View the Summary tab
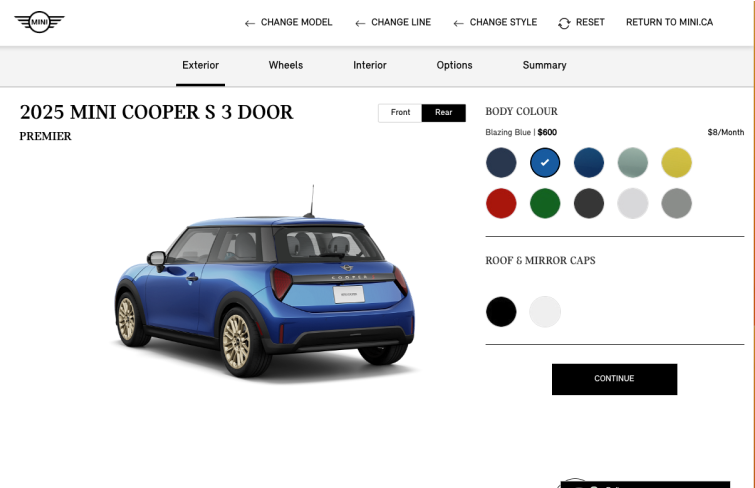Screen dimensions: 755x488 (x=545, y=66)
